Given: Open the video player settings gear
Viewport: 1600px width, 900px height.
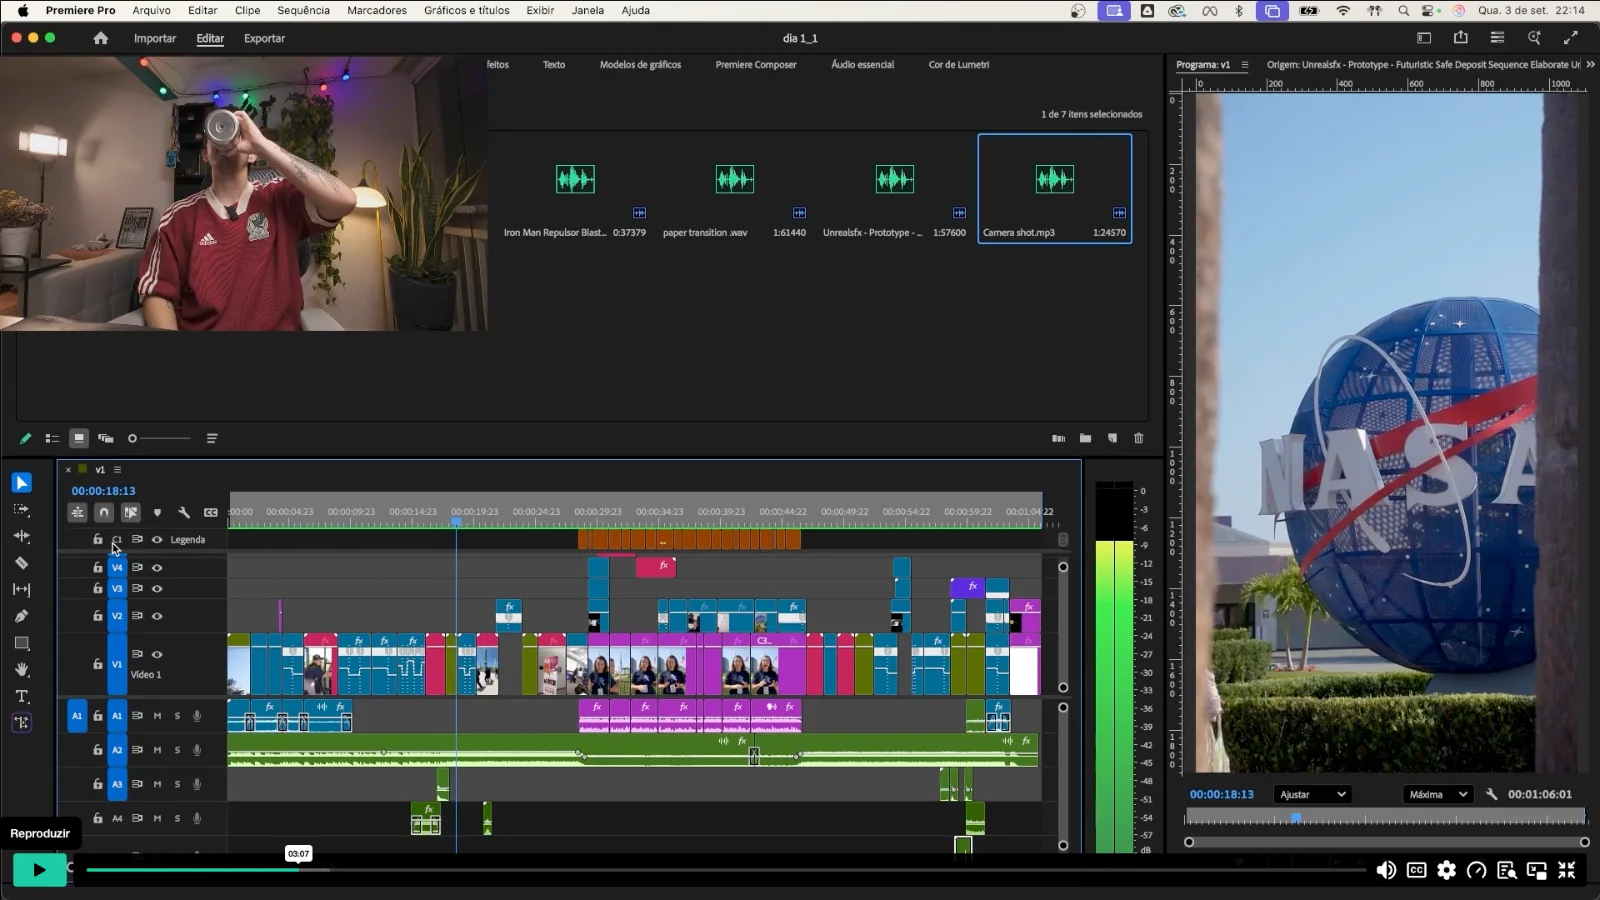Looking at the screenshot, I should pyautogui.click(x=1447, y=870).
